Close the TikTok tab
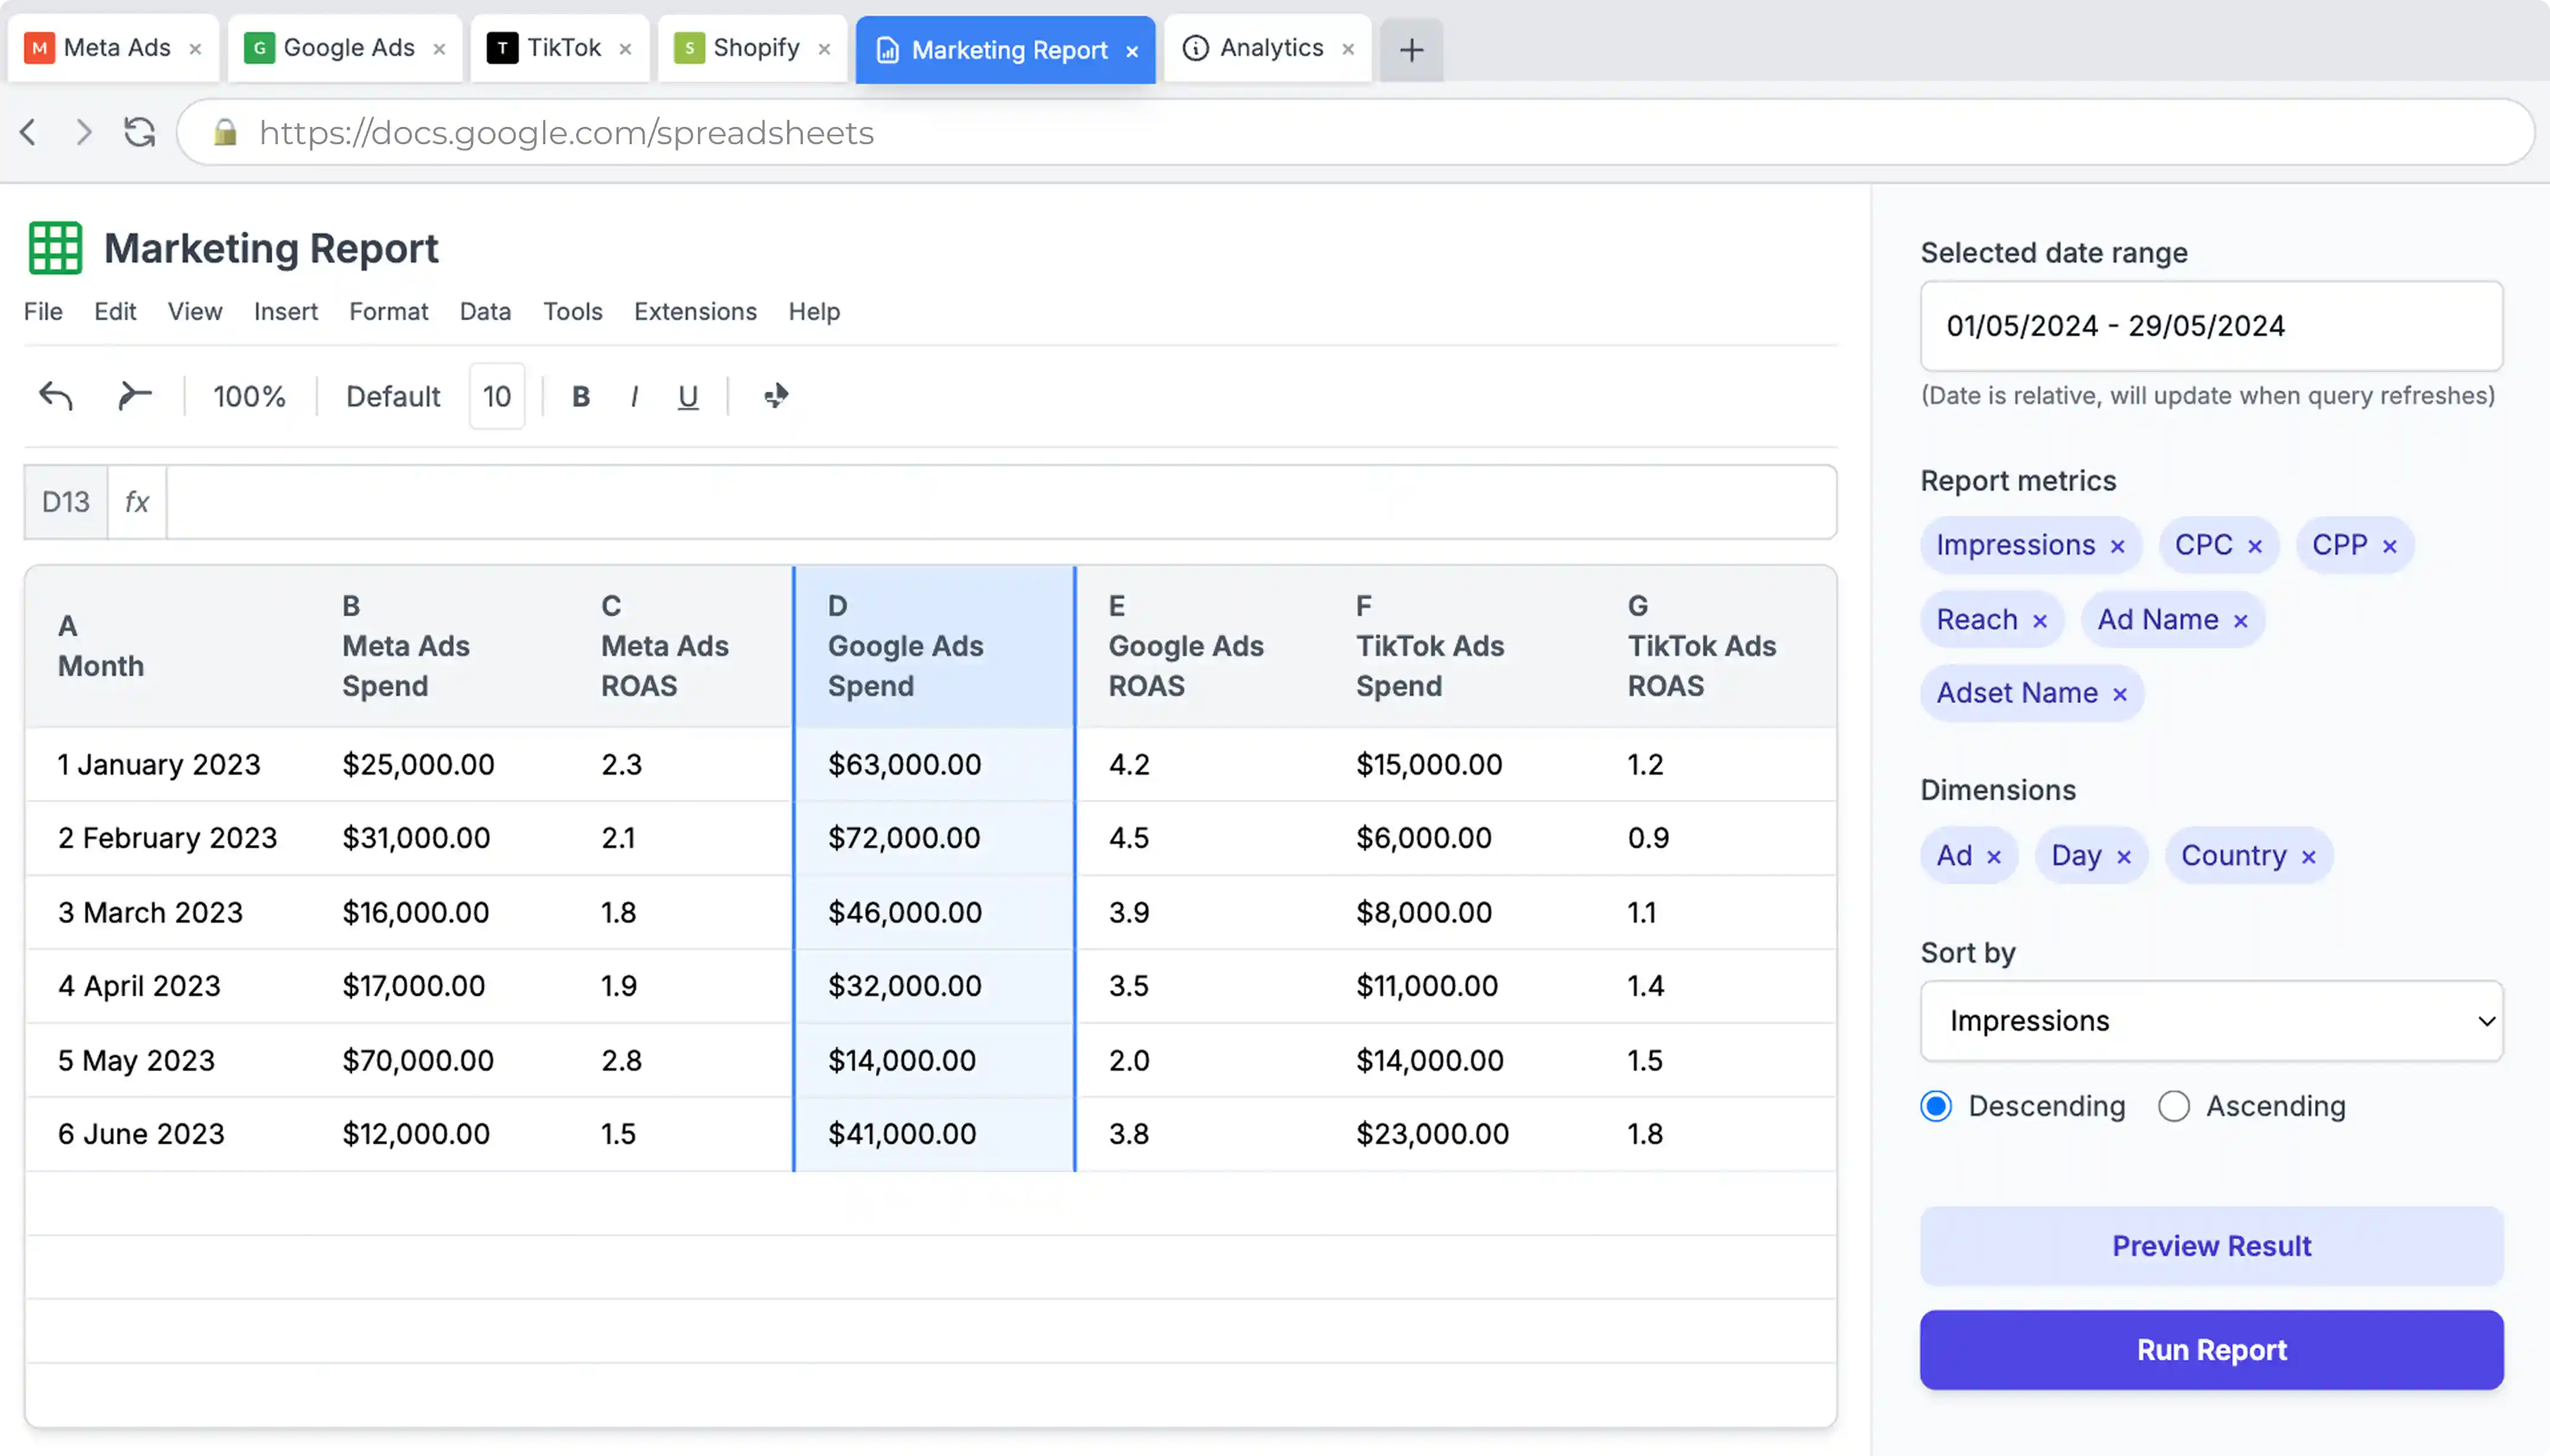This screenshot has height=1456, width=2550. (625, 49)
